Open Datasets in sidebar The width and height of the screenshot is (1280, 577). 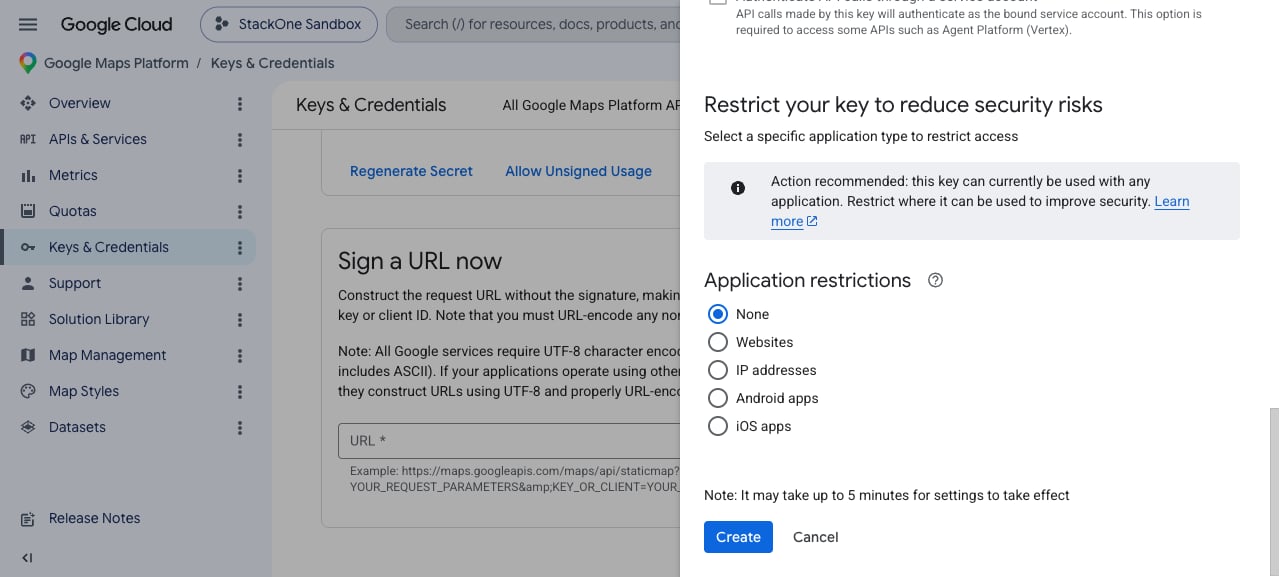point(77,427)
